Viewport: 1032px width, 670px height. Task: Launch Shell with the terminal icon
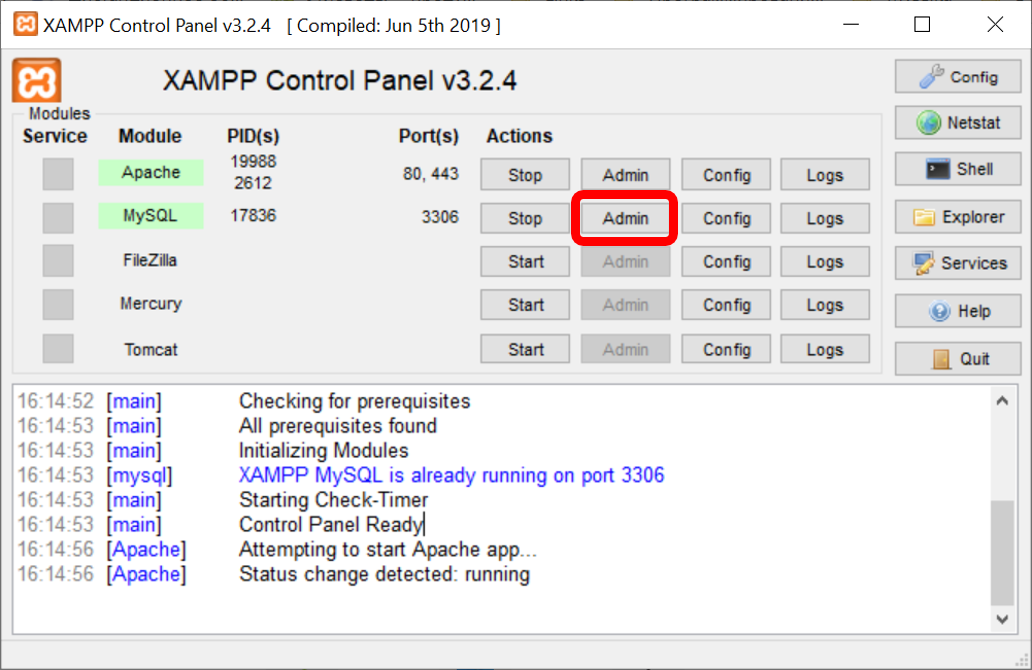(x=958, y=169)
